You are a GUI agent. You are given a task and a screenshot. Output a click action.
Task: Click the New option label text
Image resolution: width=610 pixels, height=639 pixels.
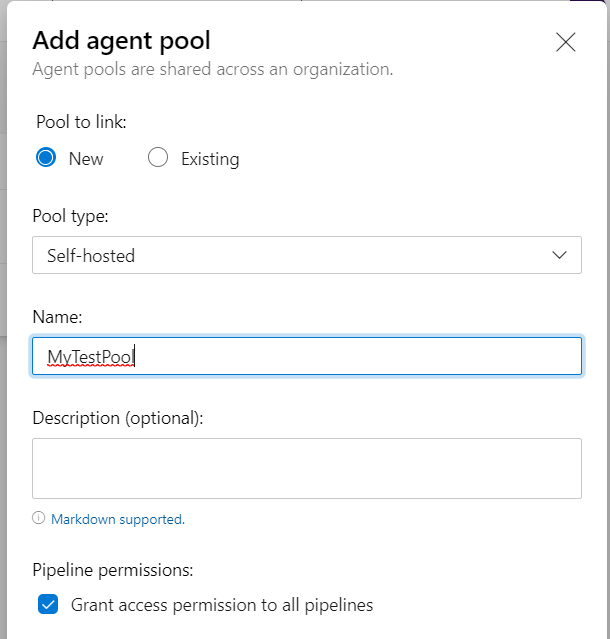click(x=86, y=159)
